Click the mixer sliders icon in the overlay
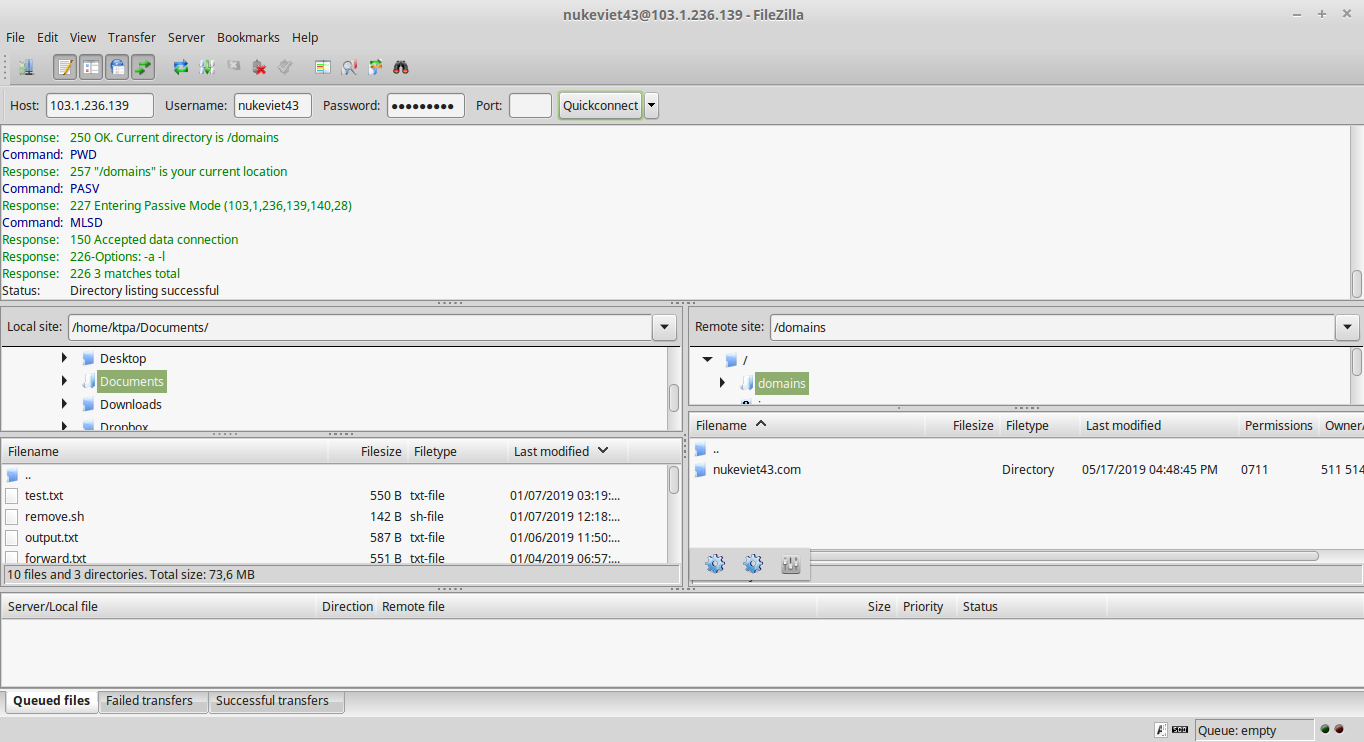The width and height of the screenshot is (1364, 742). pyautogui.click(x=791, y=564)
